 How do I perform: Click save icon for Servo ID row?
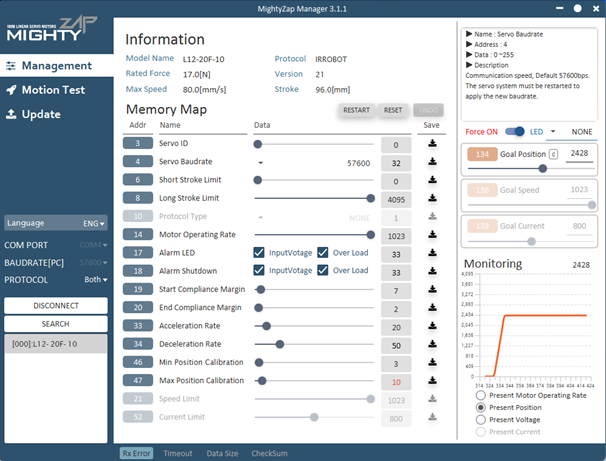tap(432, 144)
